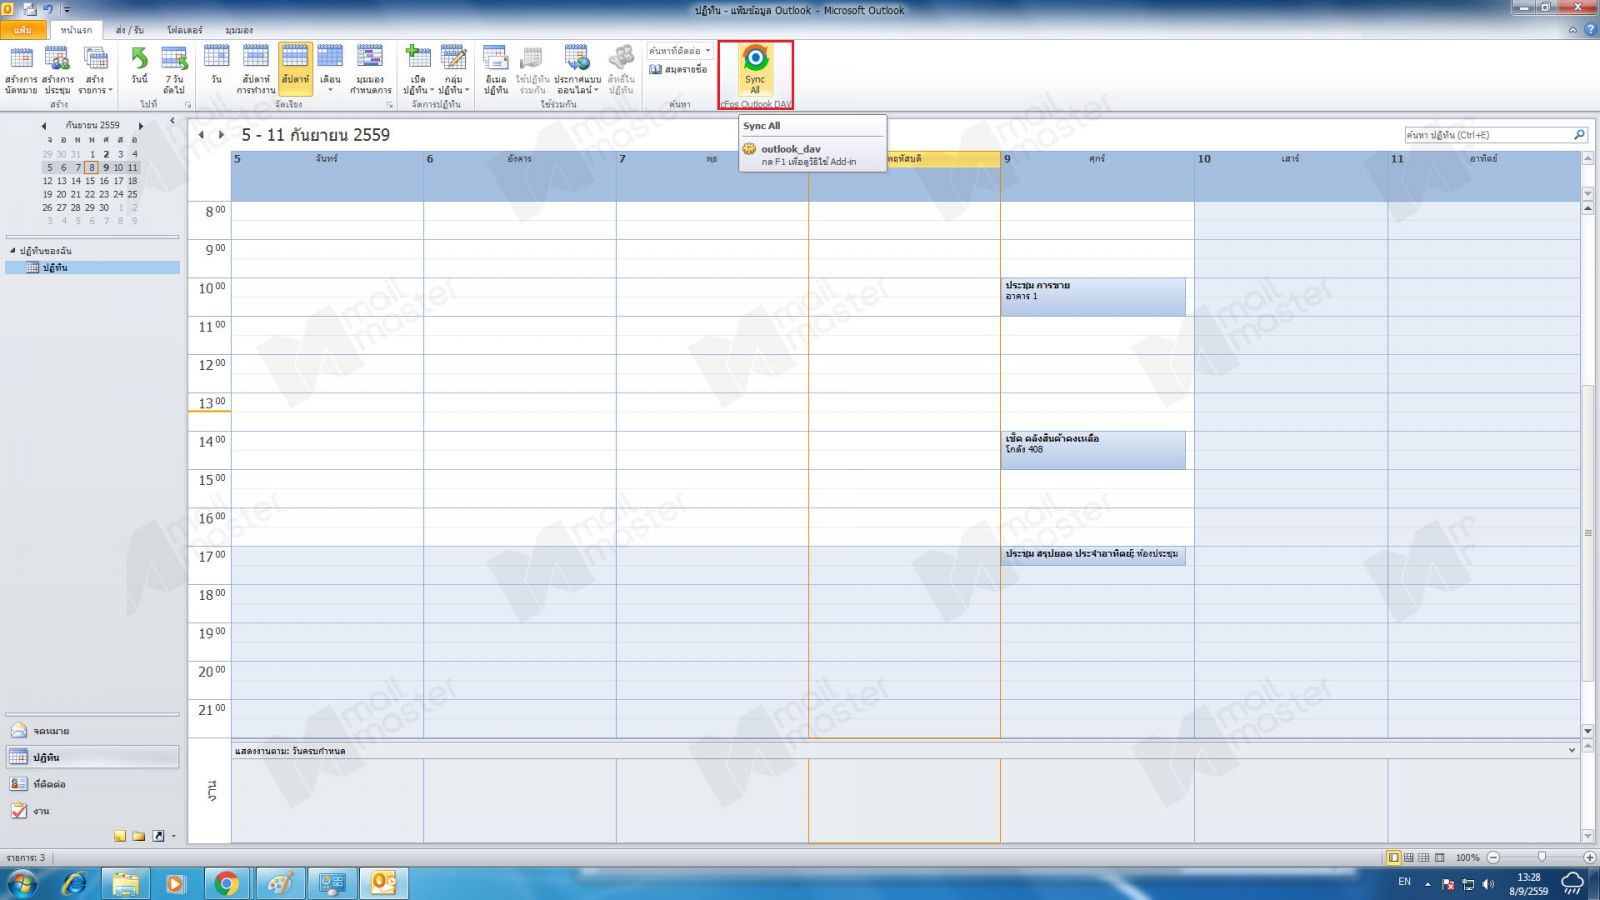
Task: Select the Week view (สัปดาห์) button
Action: click(x=295, y=70)
